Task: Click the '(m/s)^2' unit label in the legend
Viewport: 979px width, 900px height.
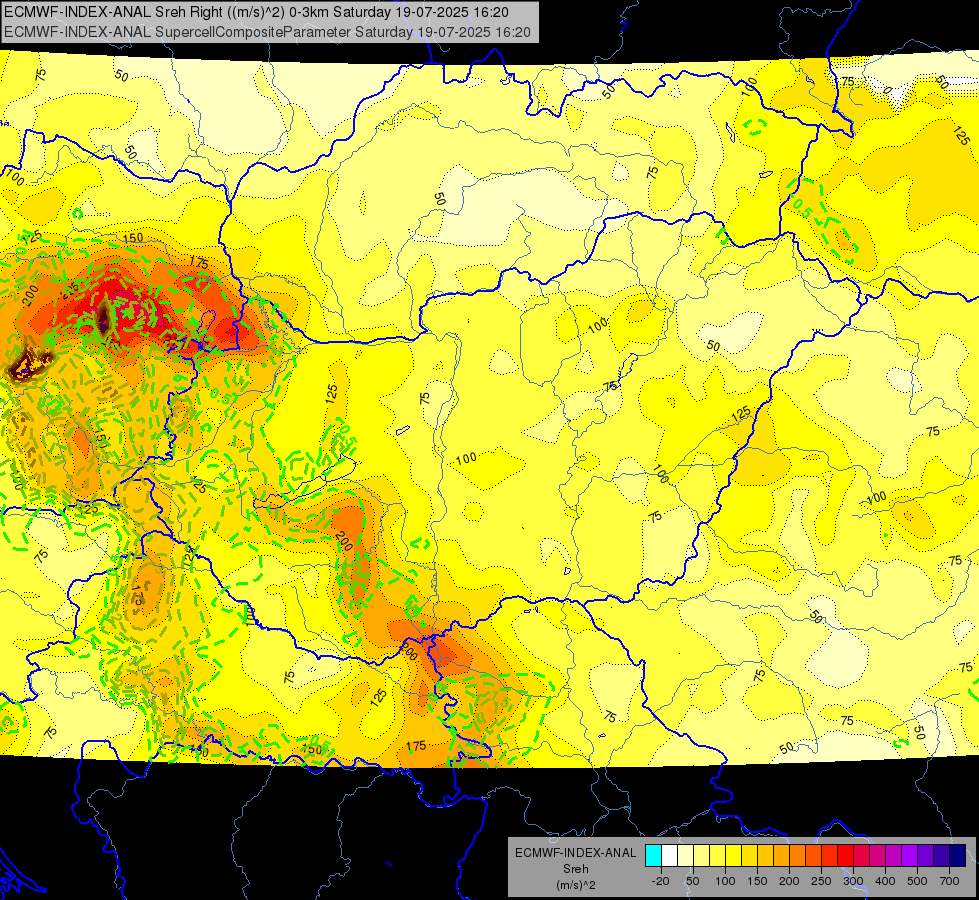Action: click(x=576, y=884)
